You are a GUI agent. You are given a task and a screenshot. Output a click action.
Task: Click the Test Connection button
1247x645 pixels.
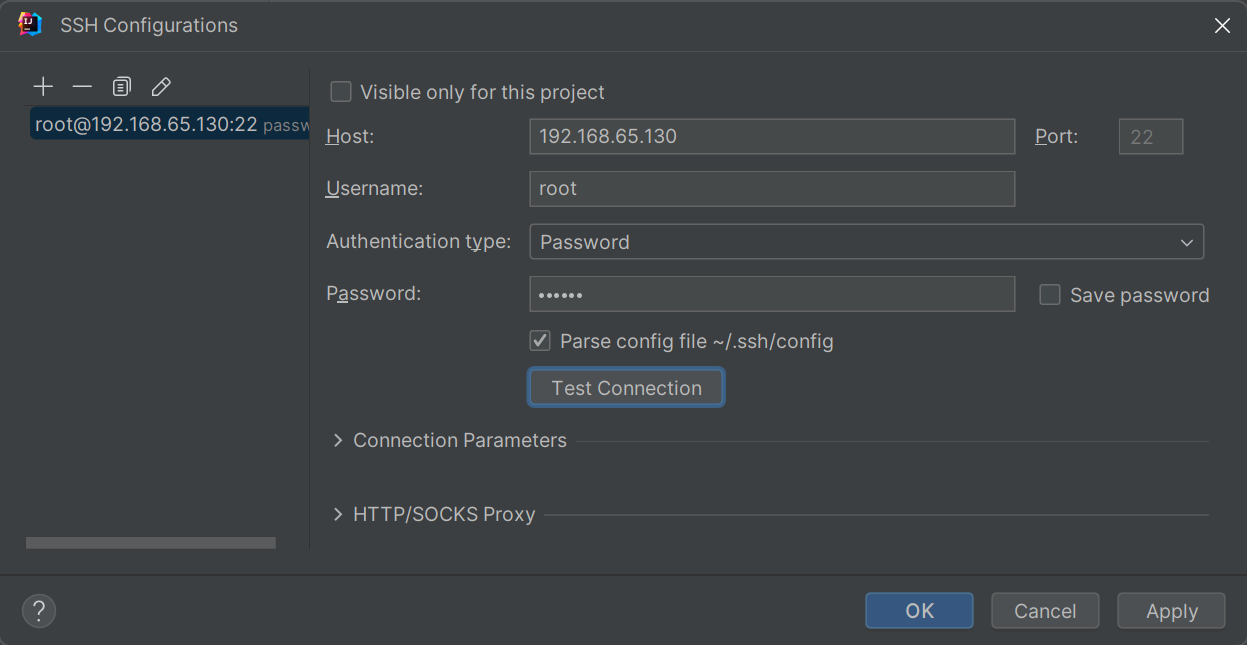tap(626, 388)
